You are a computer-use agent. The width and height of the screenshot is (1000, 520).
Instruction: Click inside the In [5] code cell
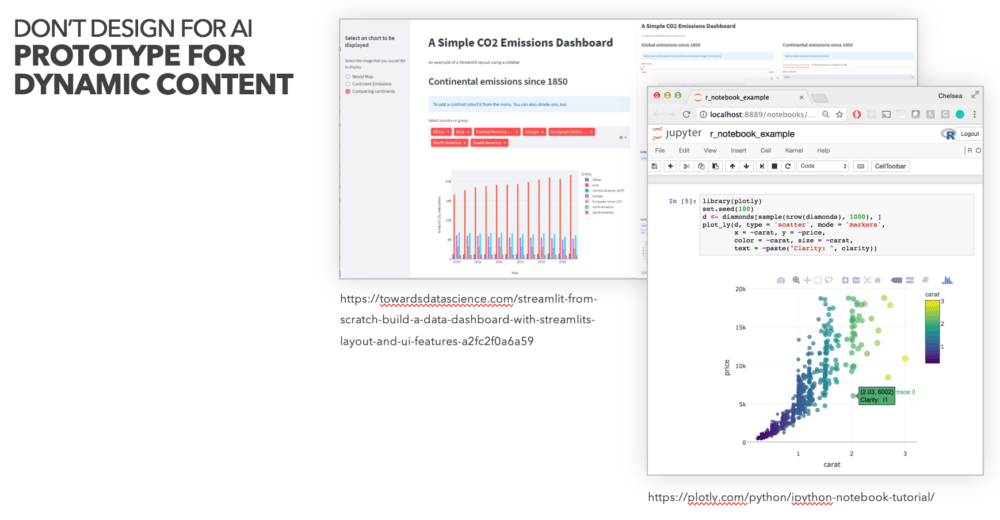tap(836, 225)
